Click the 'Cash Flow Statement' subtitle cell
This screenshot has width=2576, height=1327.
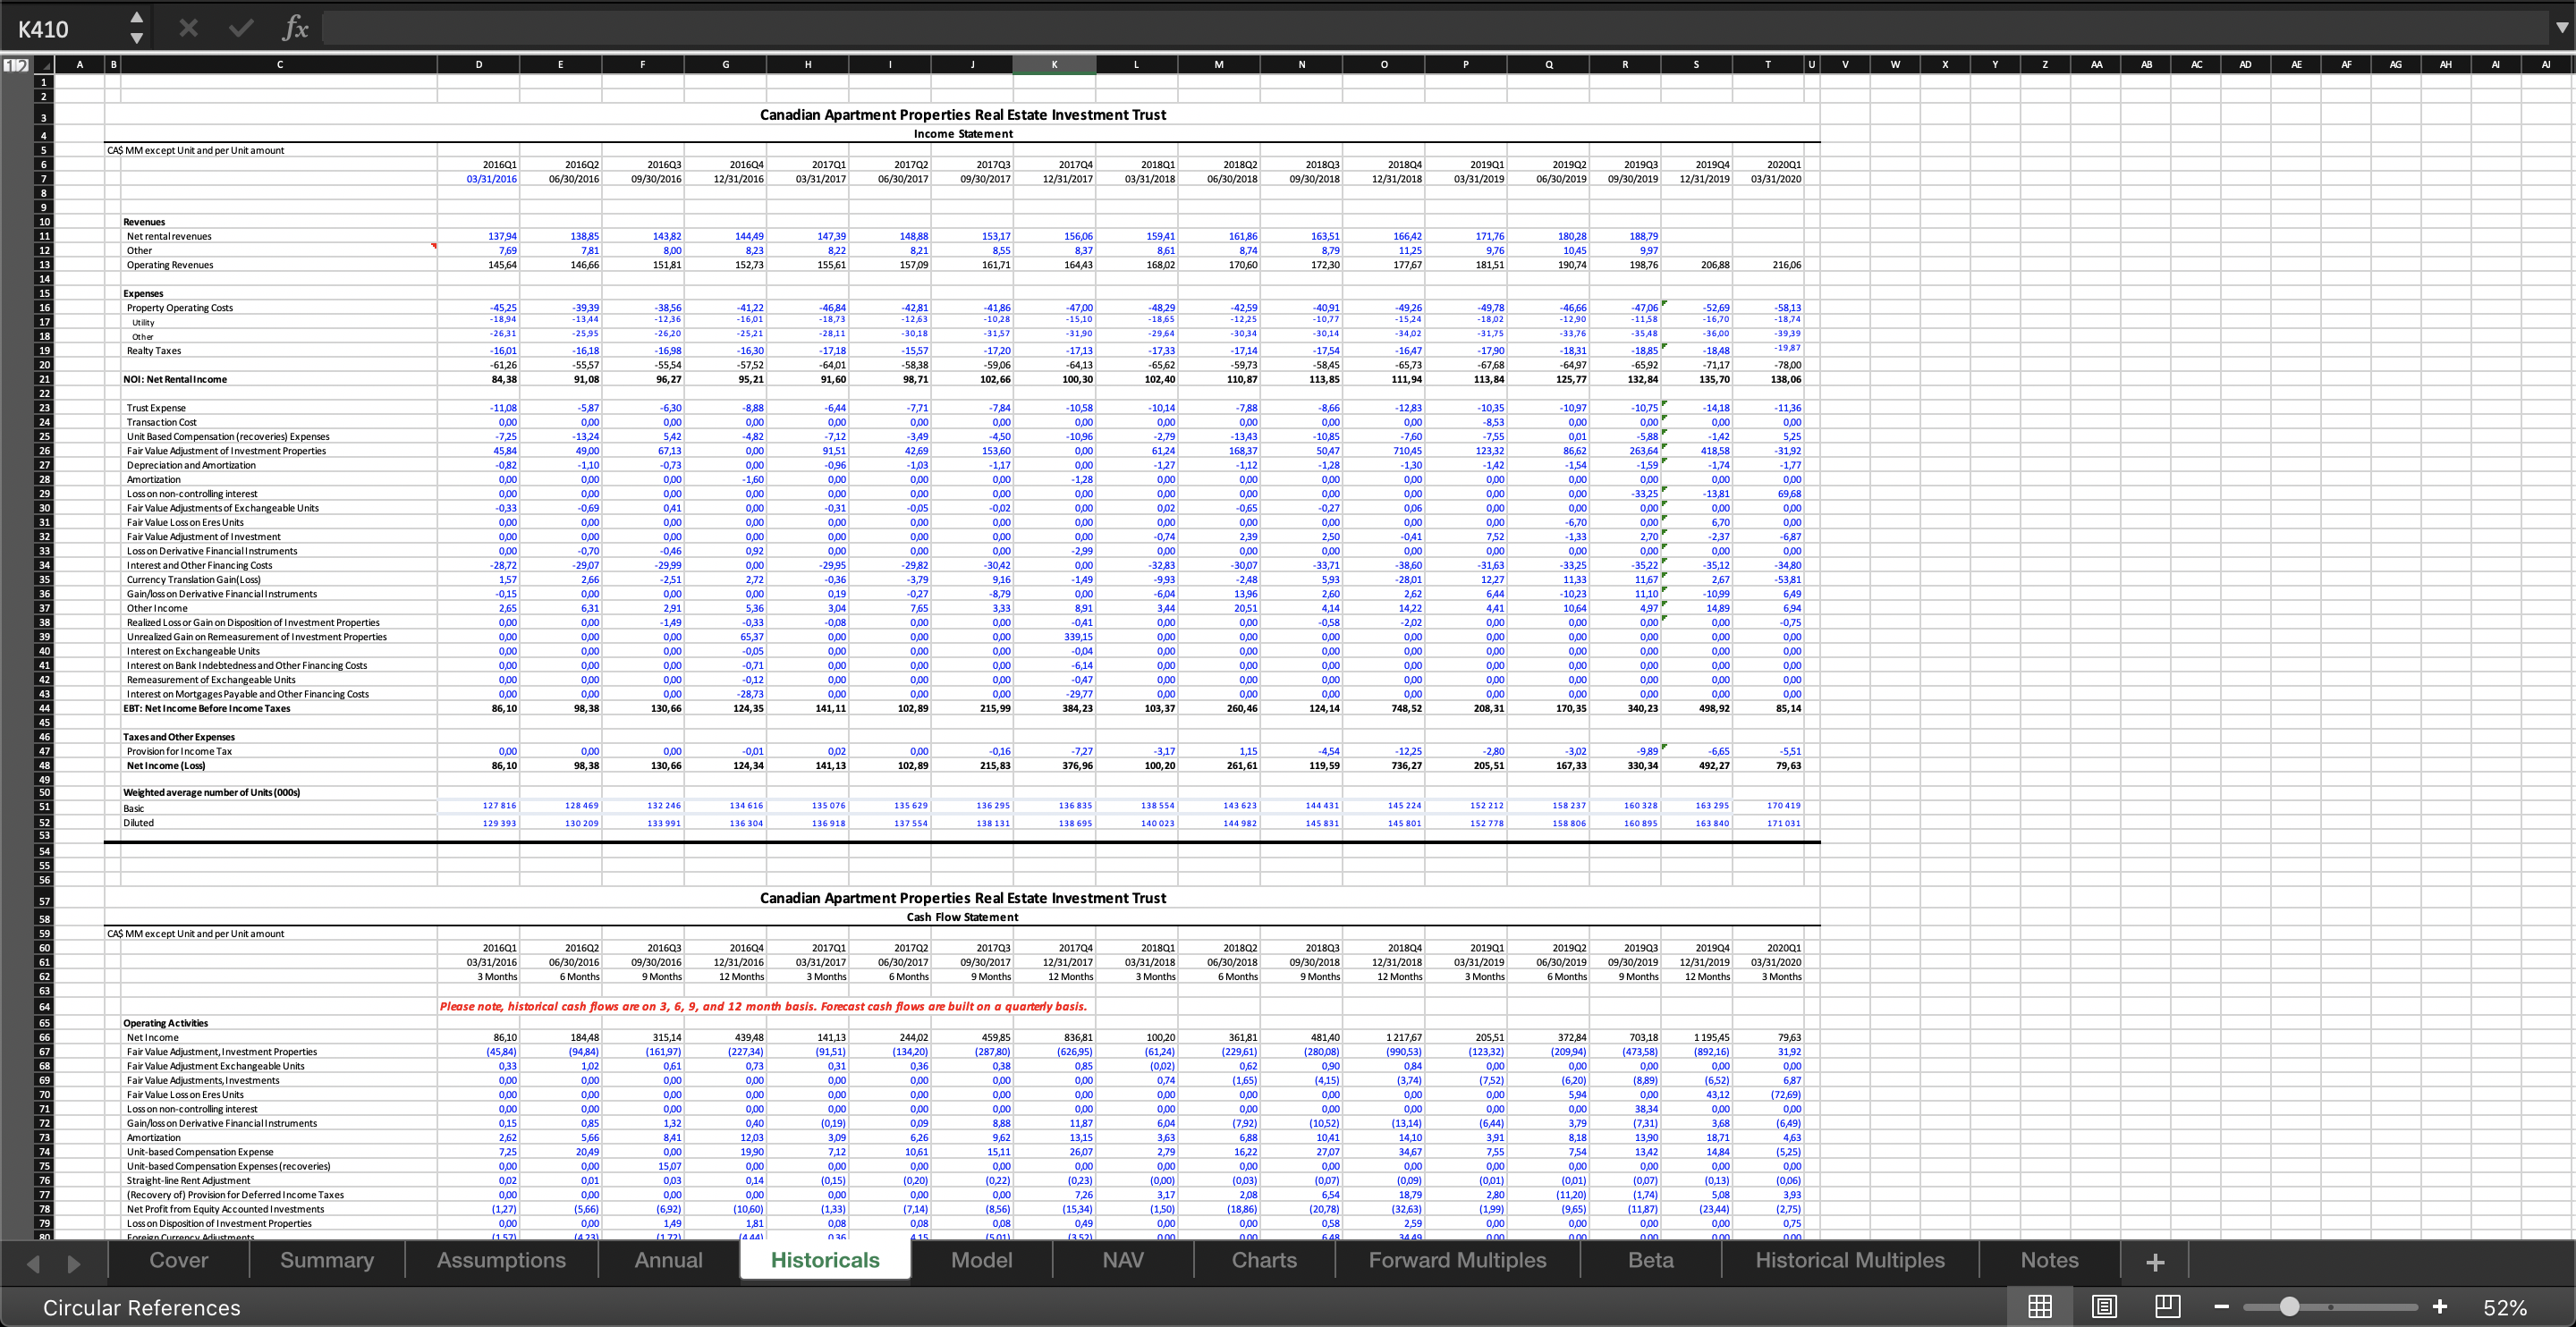click(962, 917)
